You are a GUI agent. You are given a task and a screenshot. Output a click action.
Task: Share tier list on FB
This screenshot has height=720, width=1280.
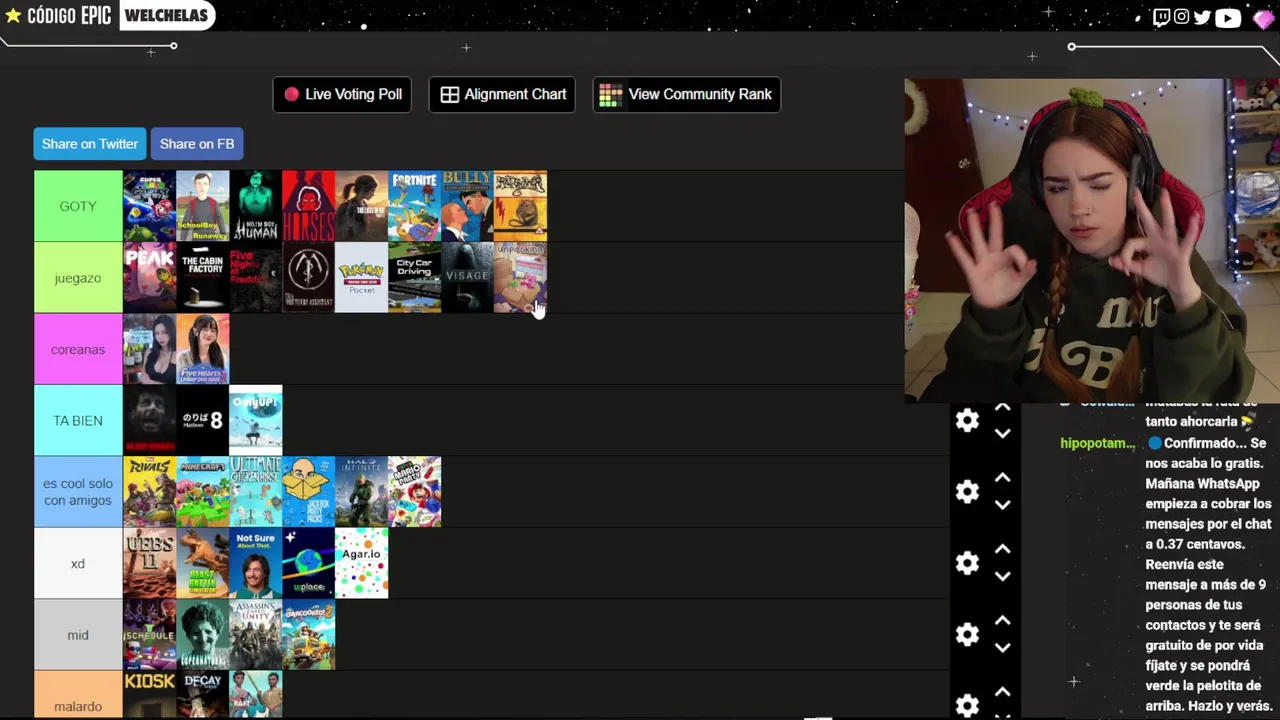tap(197, 144)
